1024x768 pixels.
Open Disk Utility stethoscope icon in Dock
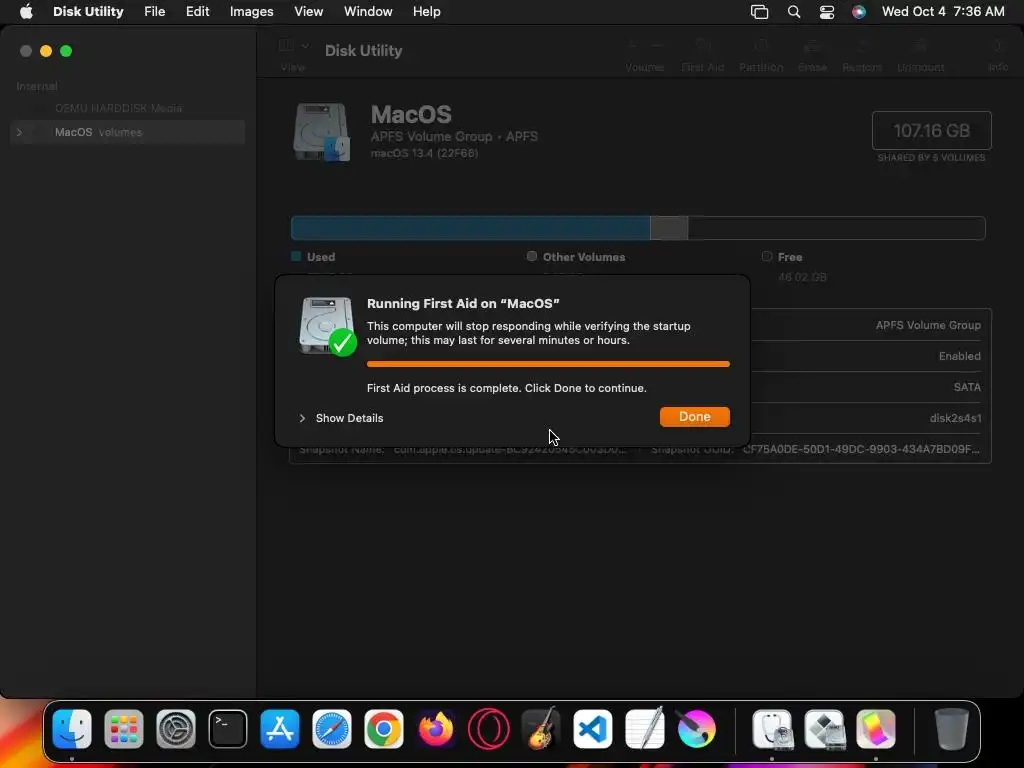tap(773, 729)
